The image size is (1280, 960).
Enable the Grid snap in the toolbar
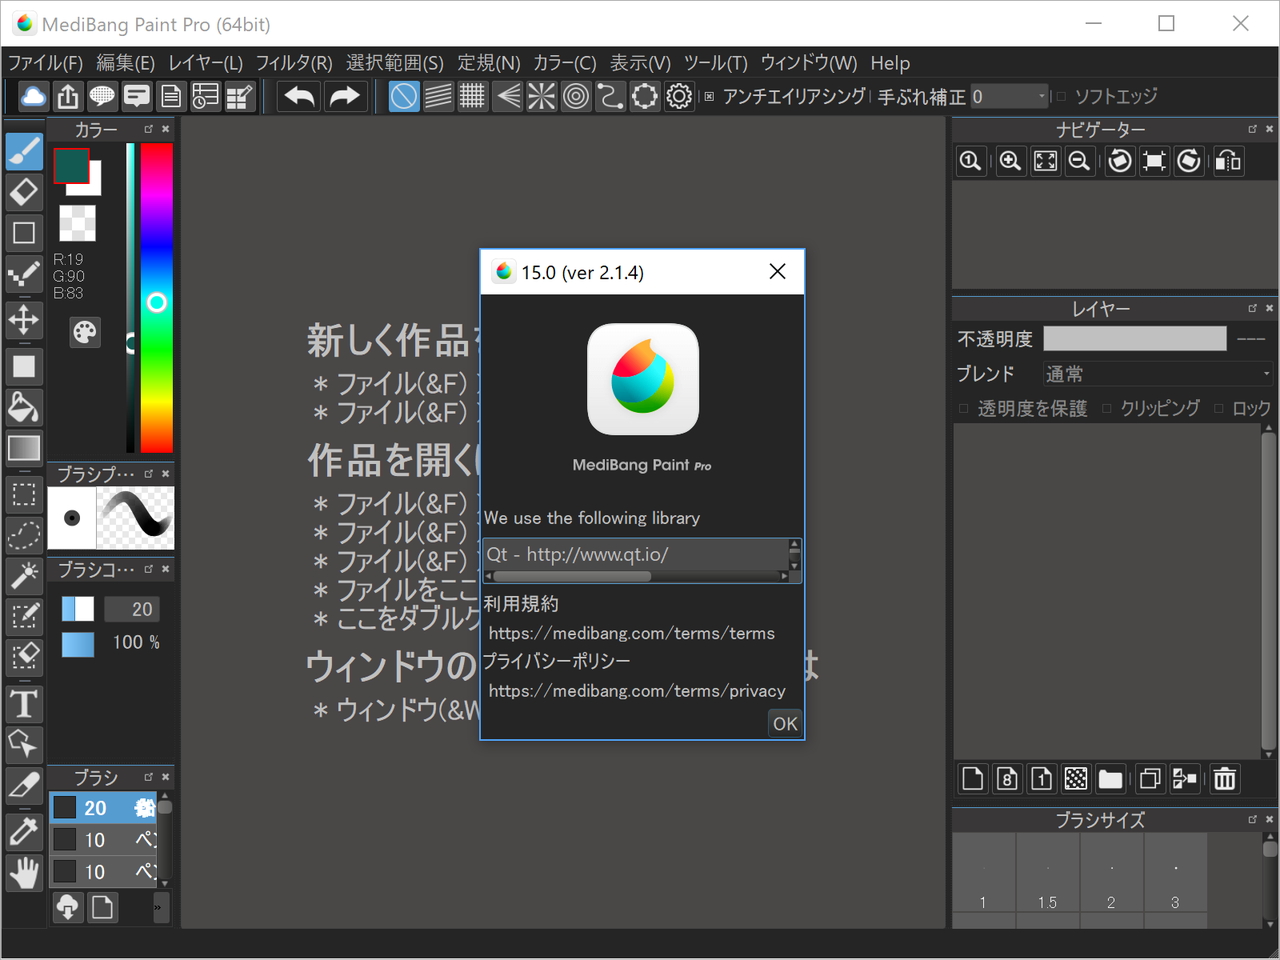pos(472,95)
